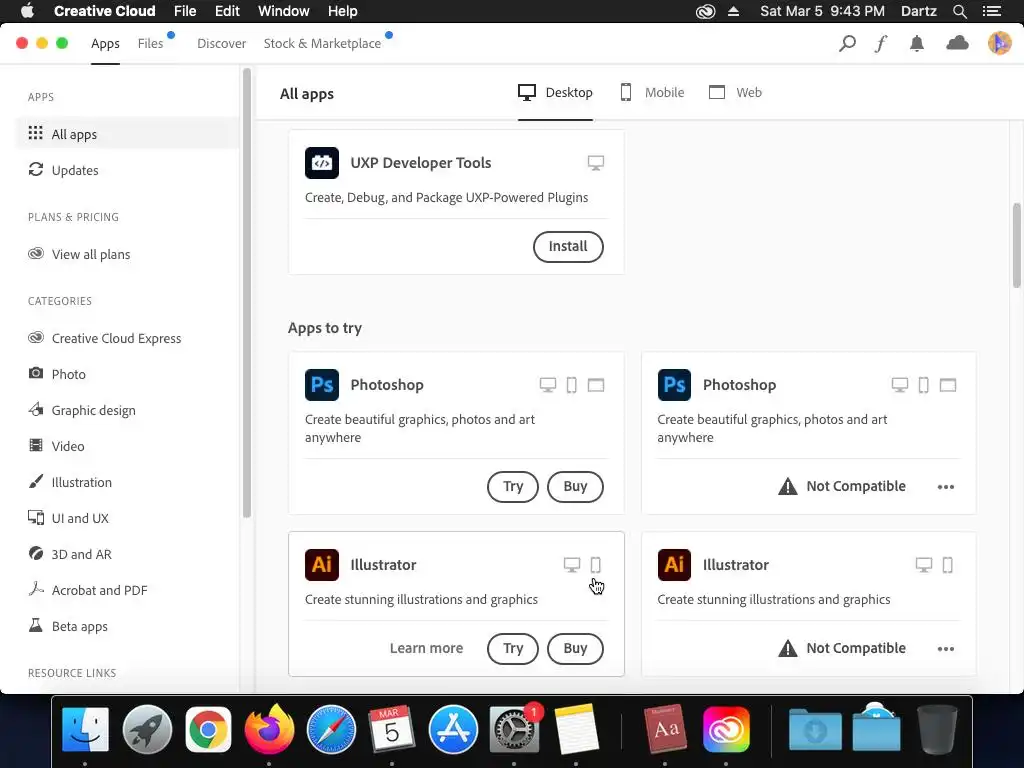This screenshot has width=1024, height=768.
Task: Open the search magnifier in Creative Cloud header
Action: (847, 44)
